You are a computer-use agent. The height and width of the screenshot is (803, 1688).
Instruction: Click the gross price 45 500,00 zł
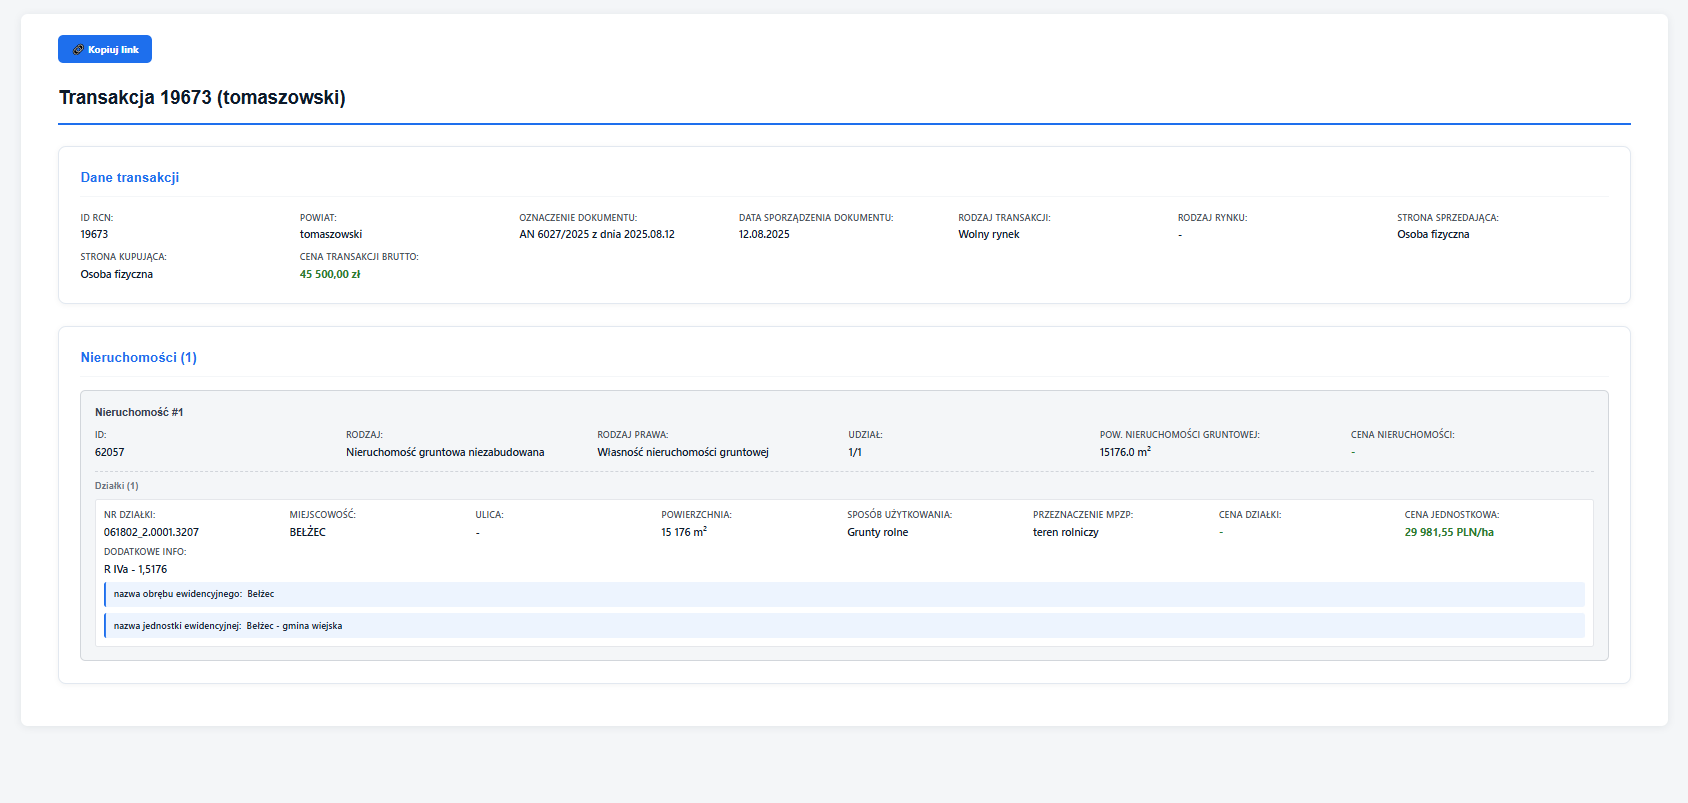(330, 274)
